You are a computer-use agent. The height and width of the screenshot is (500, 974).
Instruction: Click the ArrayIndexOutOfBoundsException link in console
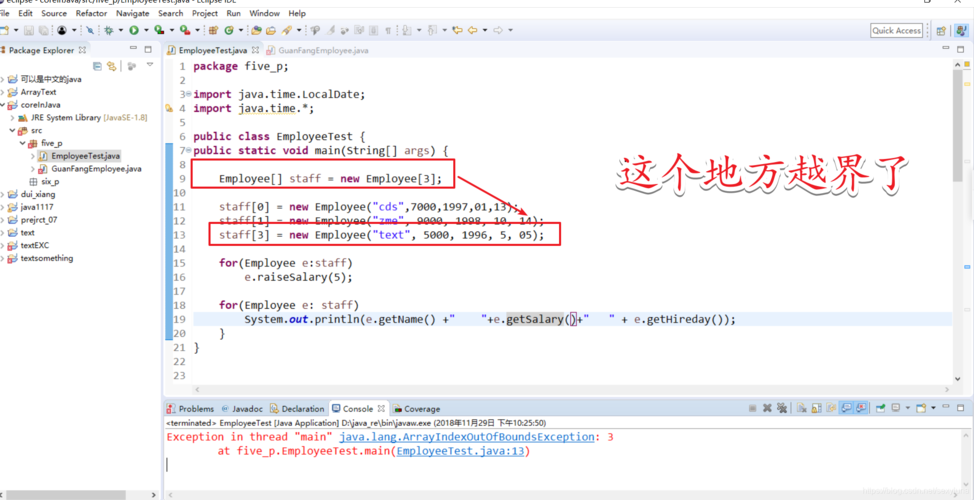pos(467,437)
